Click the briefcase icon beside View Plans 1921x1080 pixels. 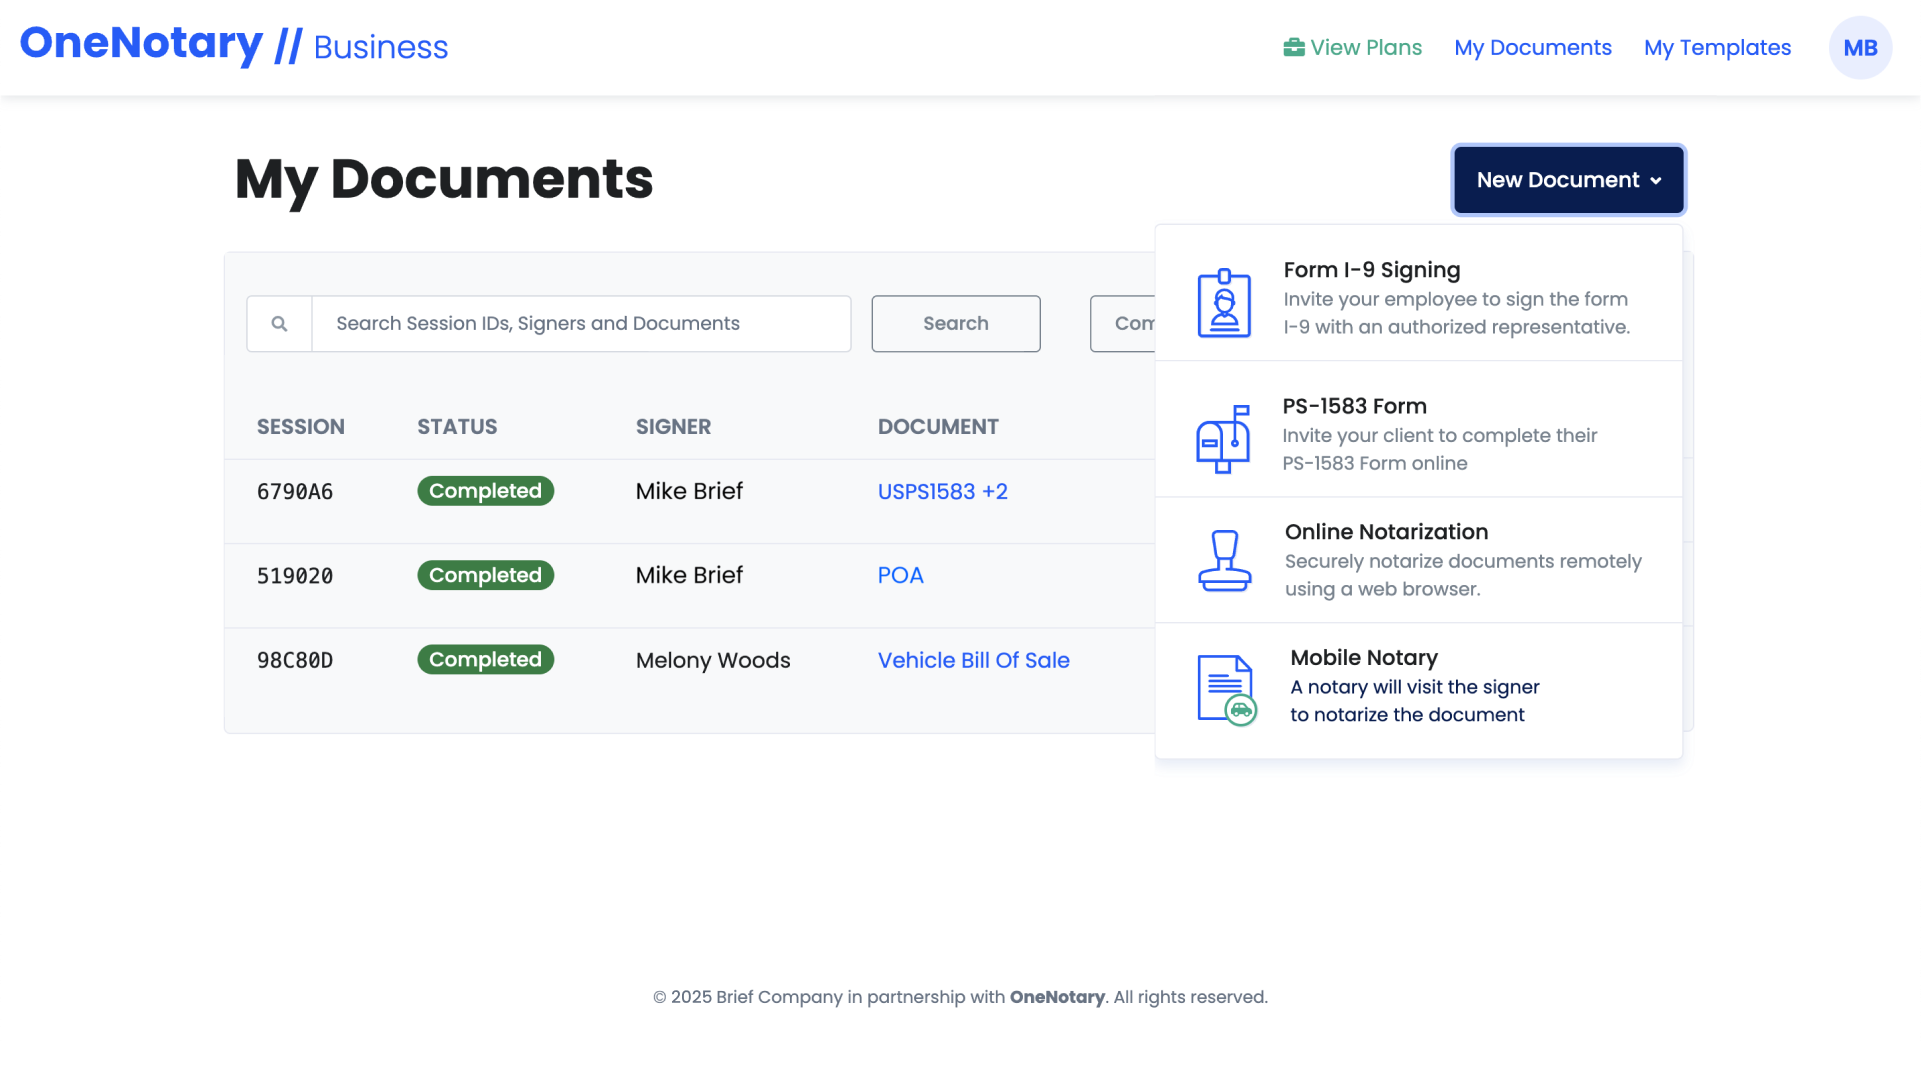pos(1294,47)
